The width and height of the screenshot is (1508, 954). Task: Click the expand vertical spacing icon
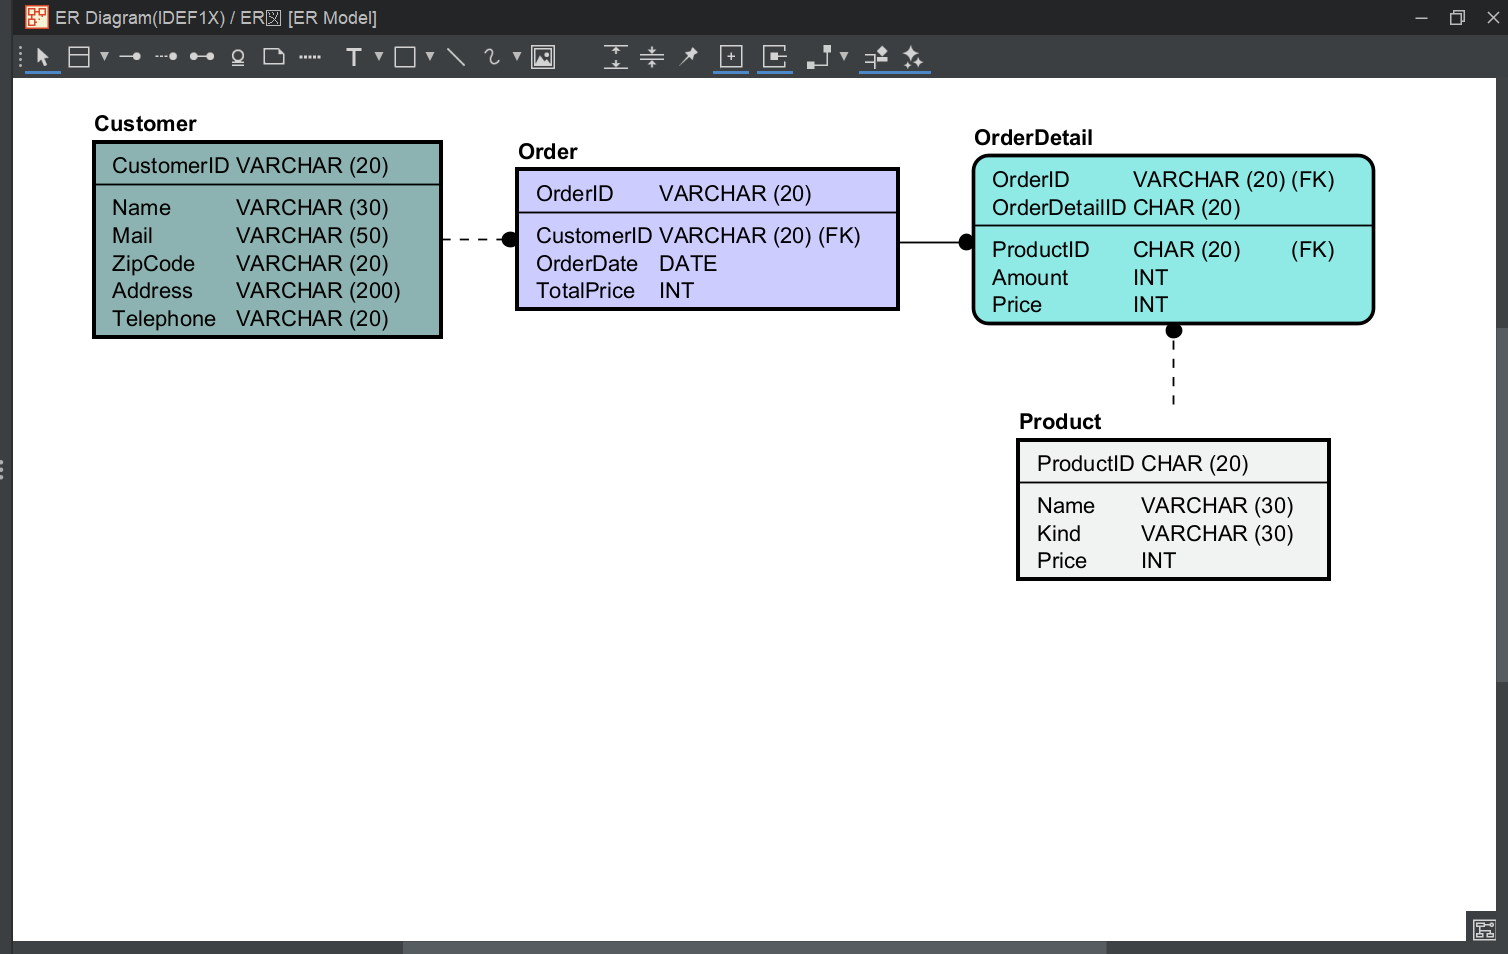(616, 57)
